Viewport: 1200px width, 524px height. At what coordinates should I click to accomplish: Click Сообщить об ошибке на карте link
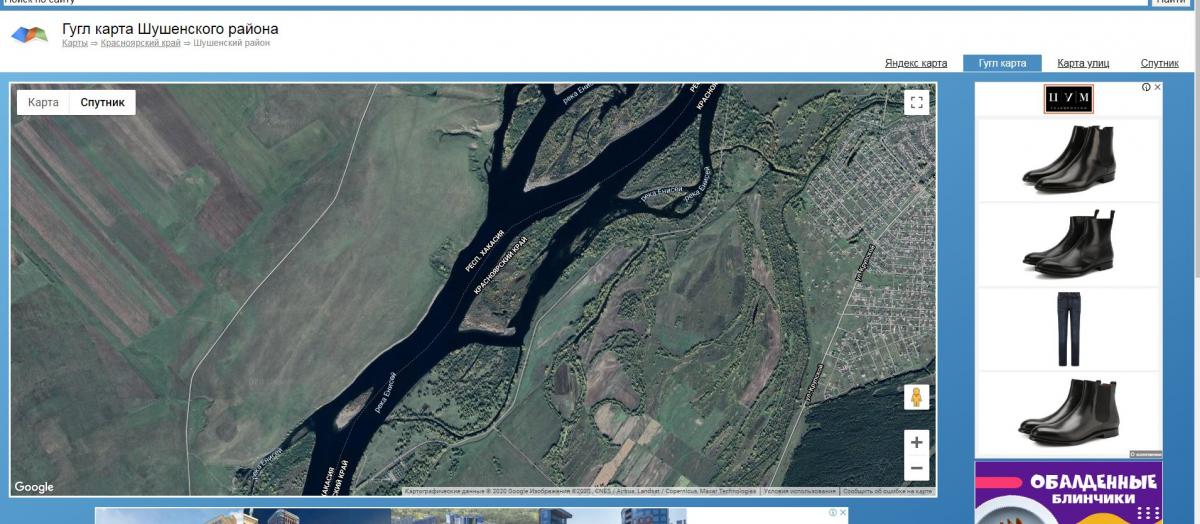tap(887, 491)
